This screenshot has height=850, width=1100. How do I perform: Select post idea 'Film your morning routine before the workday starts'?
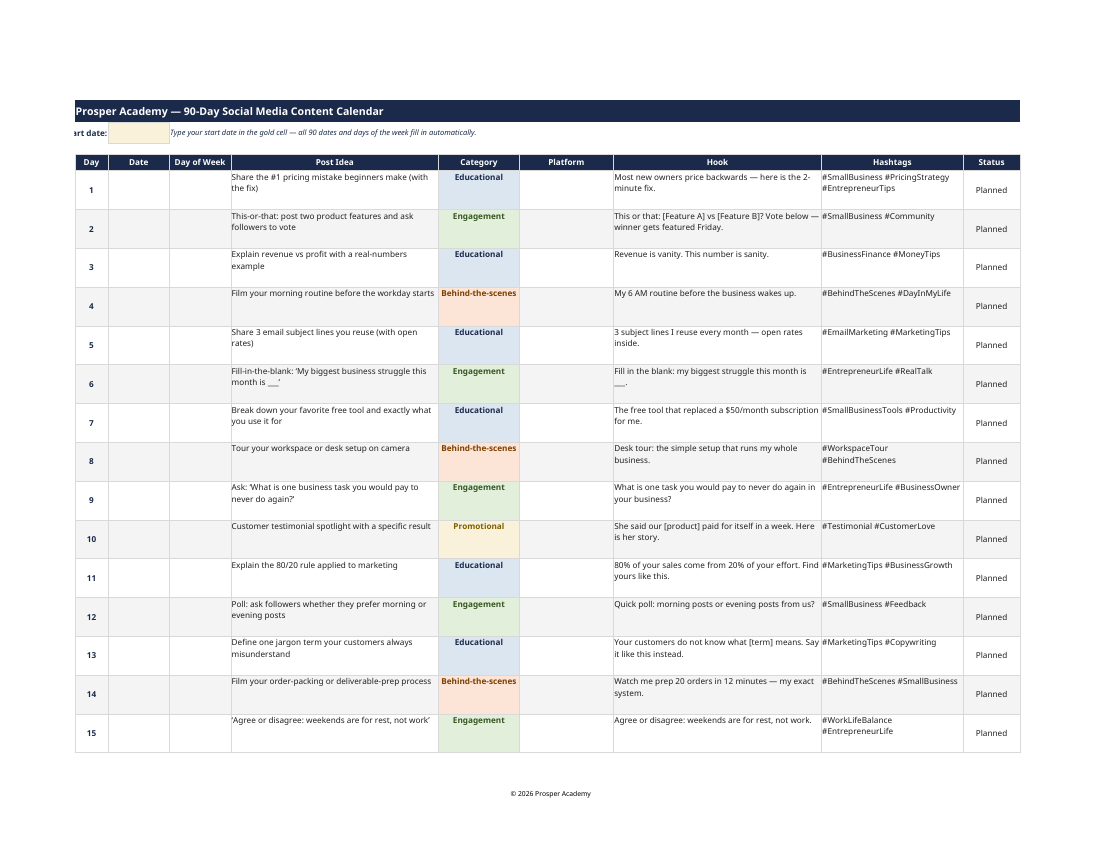[x=333, y=293]
